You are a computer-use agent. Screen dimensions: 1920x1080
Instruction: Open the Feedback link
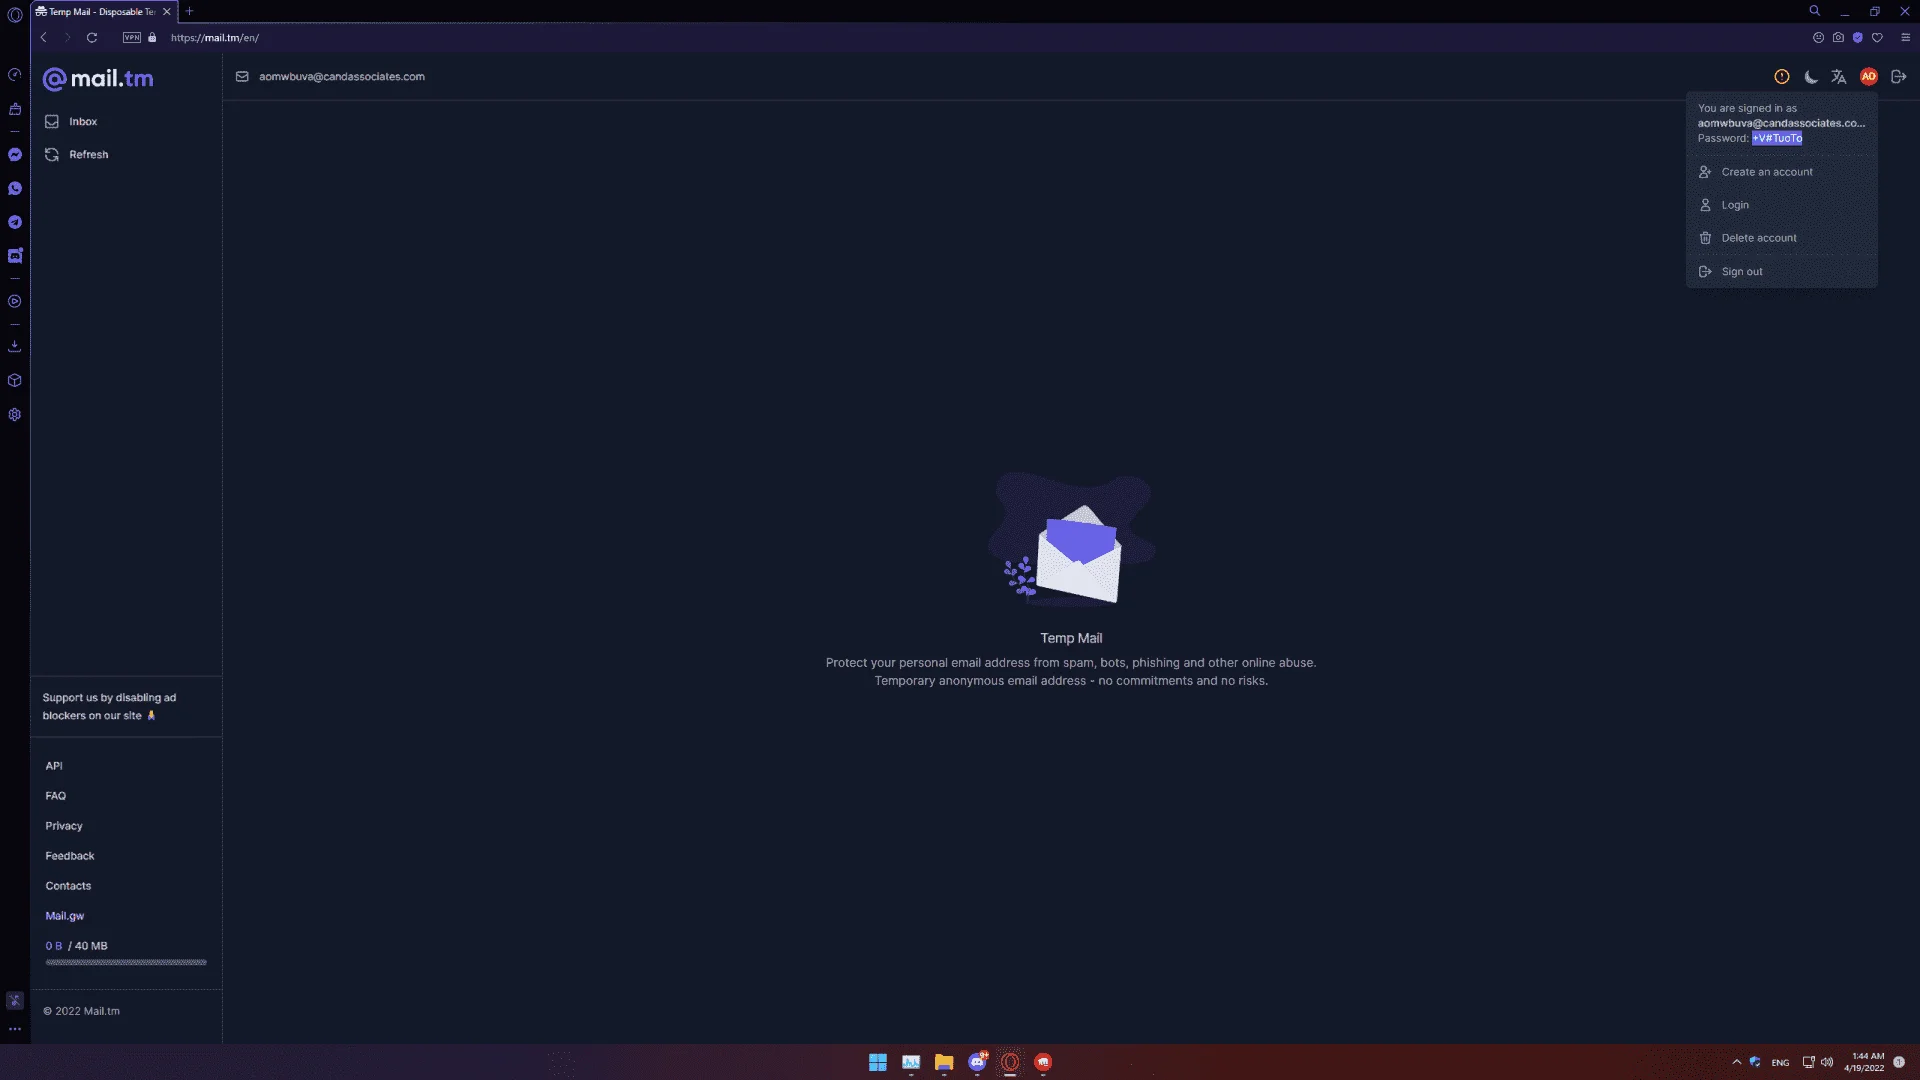tap(70, 856)
